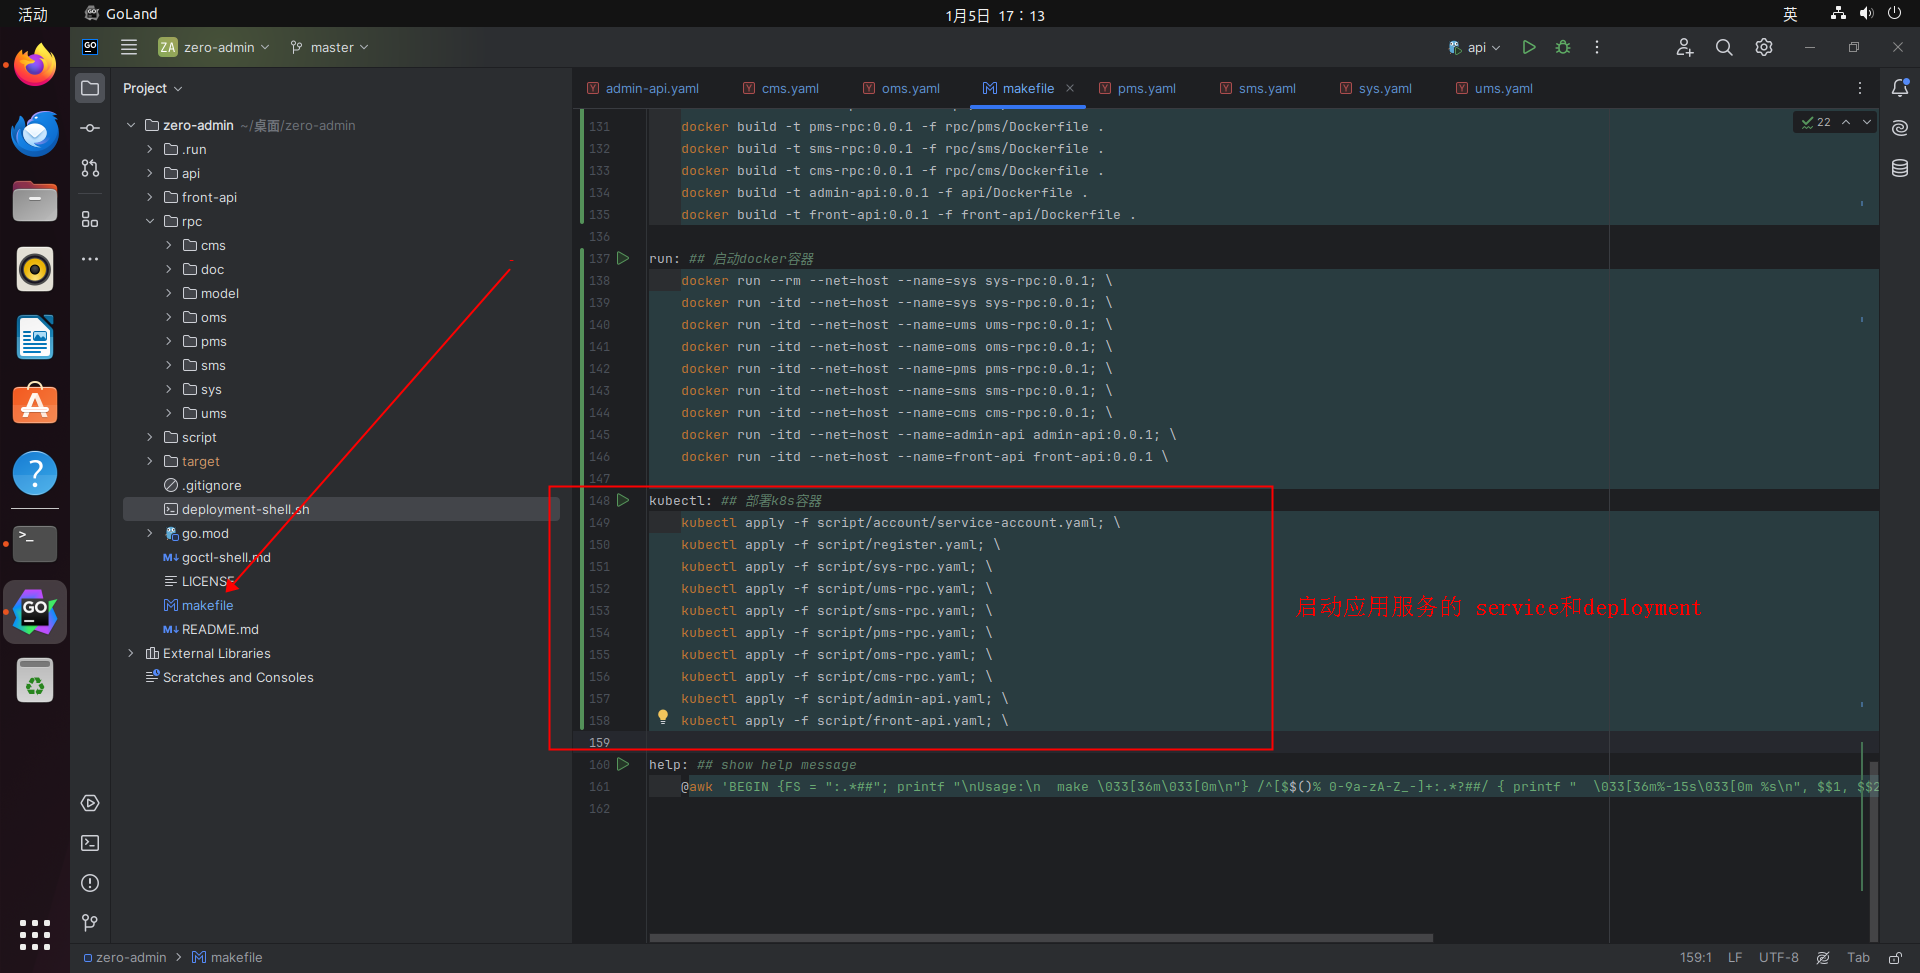
Task: Grab the editor vertical scrollbar thumb
Action: click(1873, 852)
